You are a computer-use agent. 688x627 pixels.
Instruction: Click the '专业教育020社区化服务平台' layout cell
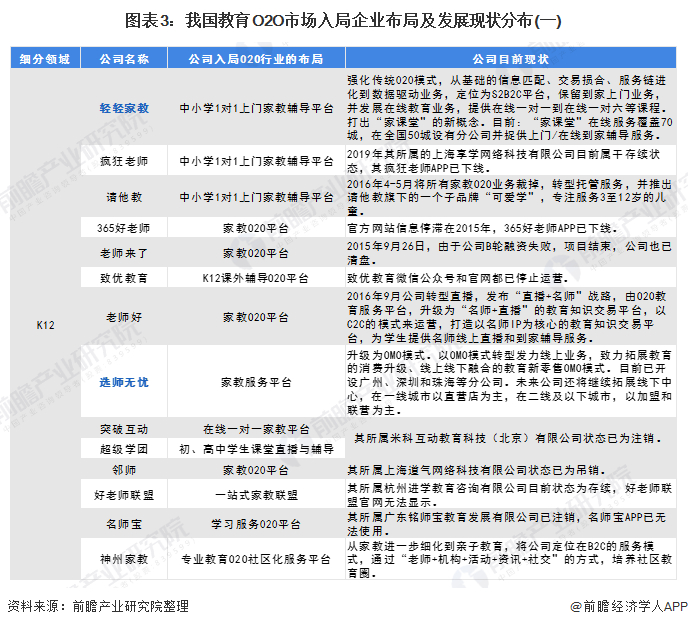click(x=256, y=559)
